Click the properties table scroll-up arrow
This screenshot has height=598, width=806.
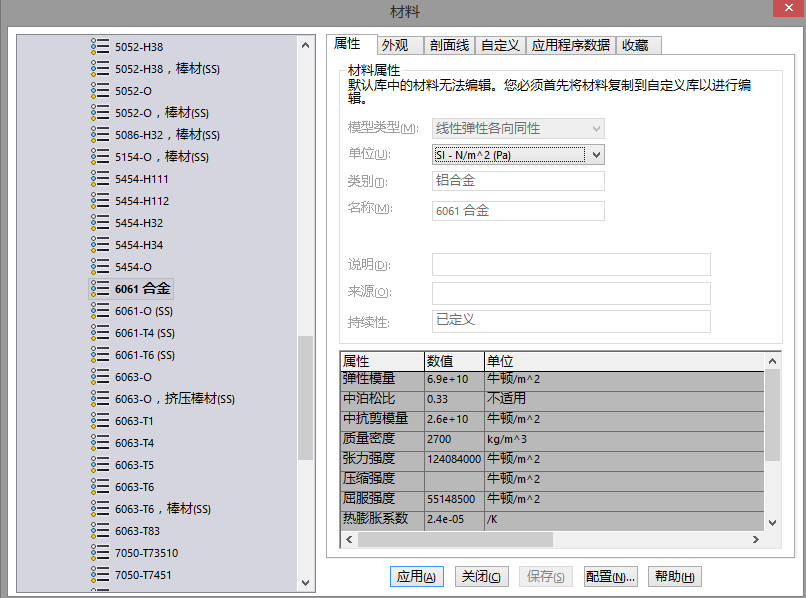(x=772, y=361)
